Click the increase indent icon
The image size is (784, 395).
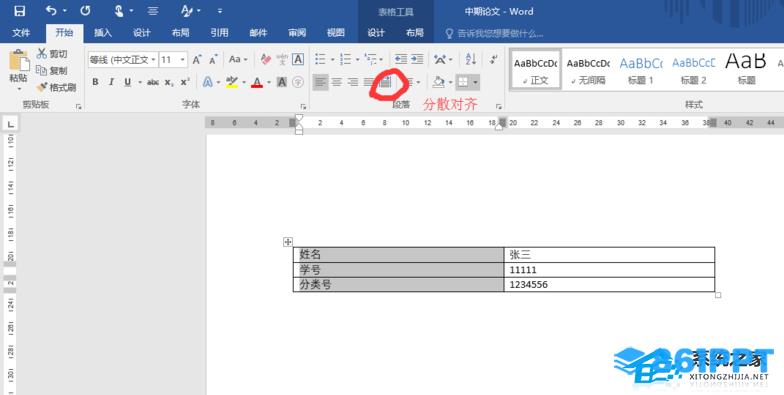(417, 59)
